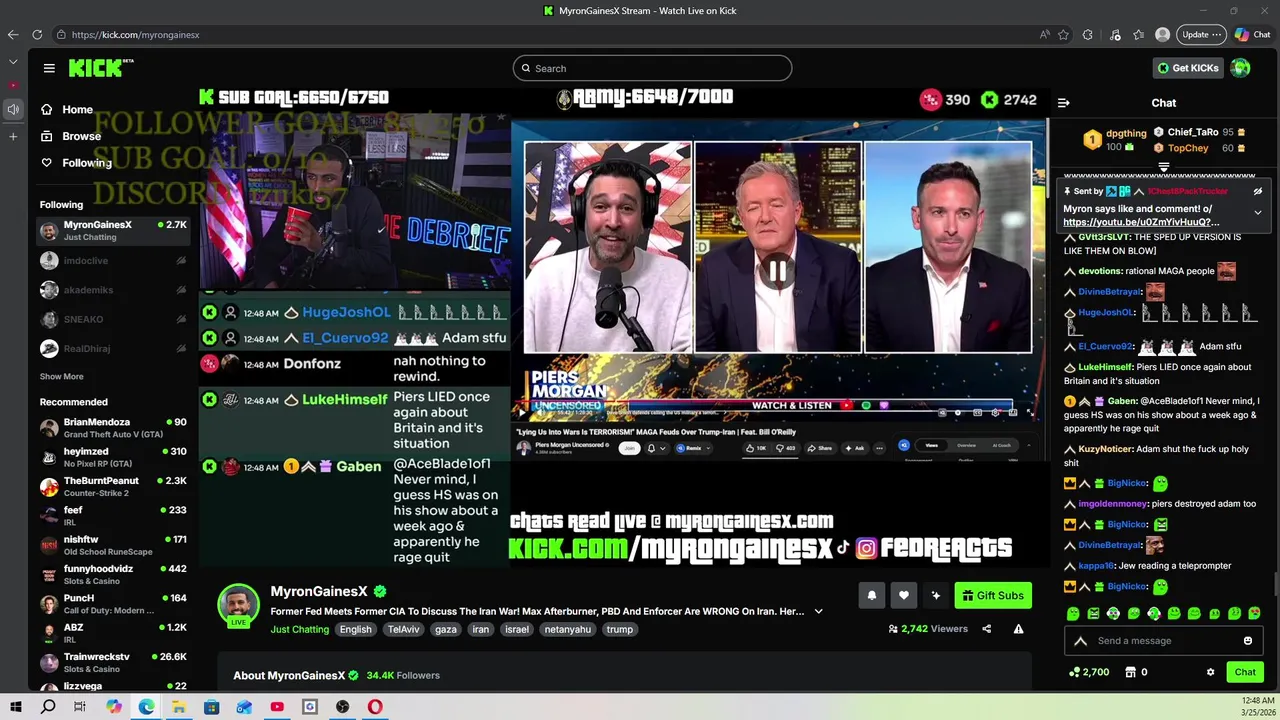Click the Get KICKs button
Viewport: 1280px width, 720px height.
pyautogui.click(x=1187, y=68)
